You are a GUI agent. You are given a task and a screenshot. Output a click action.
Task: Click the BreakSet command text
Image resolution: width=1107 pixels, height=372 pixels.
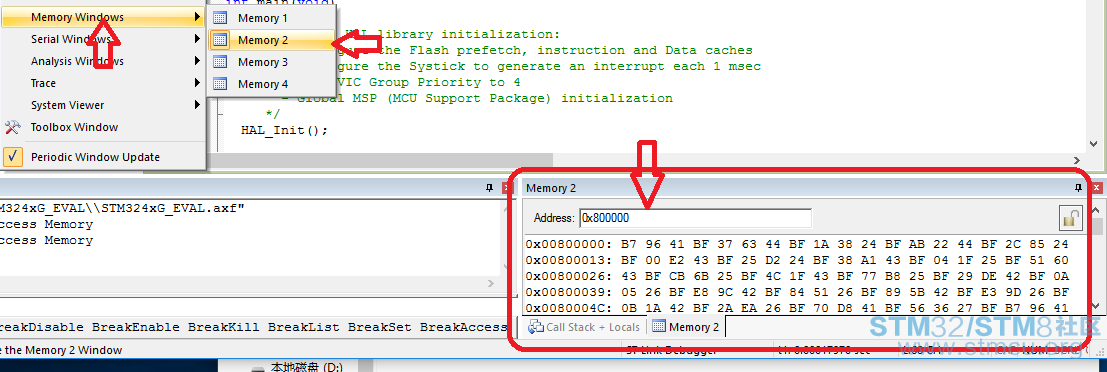[x=380, y=327]
